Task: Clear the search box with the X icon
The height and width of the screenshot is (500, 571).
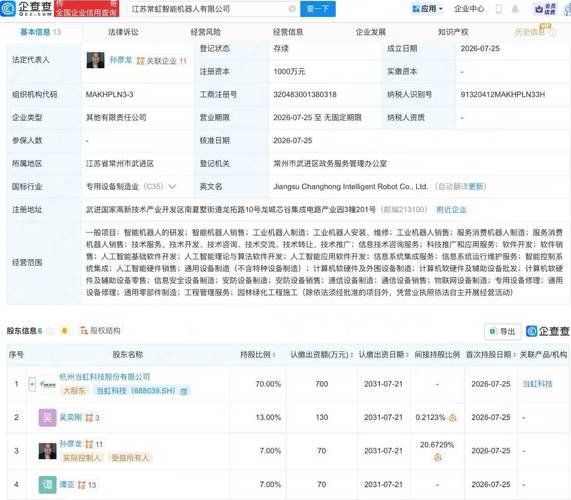Action: (292, 9)
